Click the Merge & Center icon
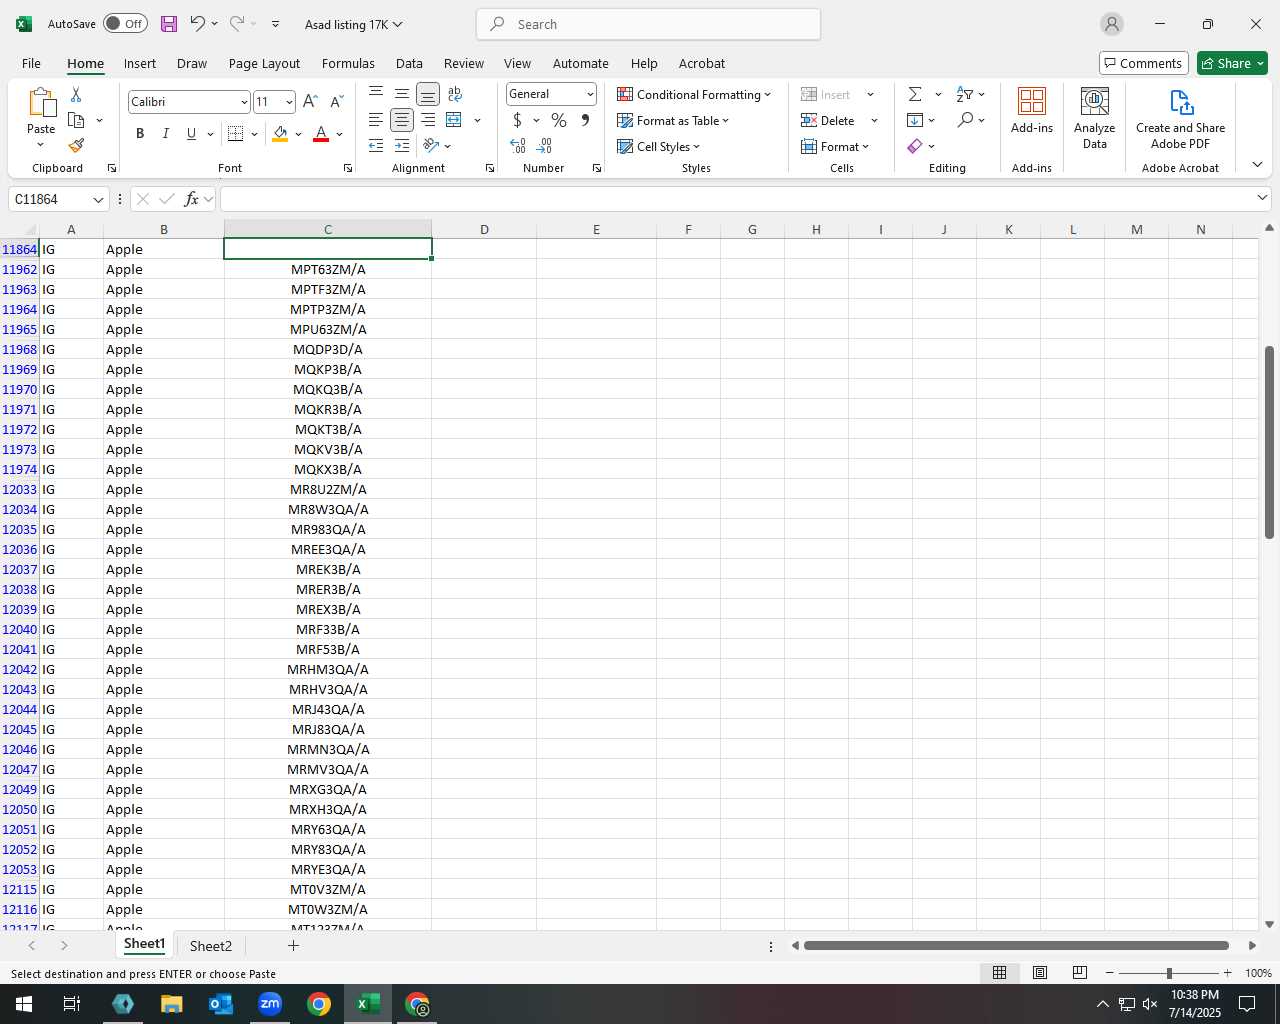Viewport: 1280px width, 1024px height. coord(454,120)
